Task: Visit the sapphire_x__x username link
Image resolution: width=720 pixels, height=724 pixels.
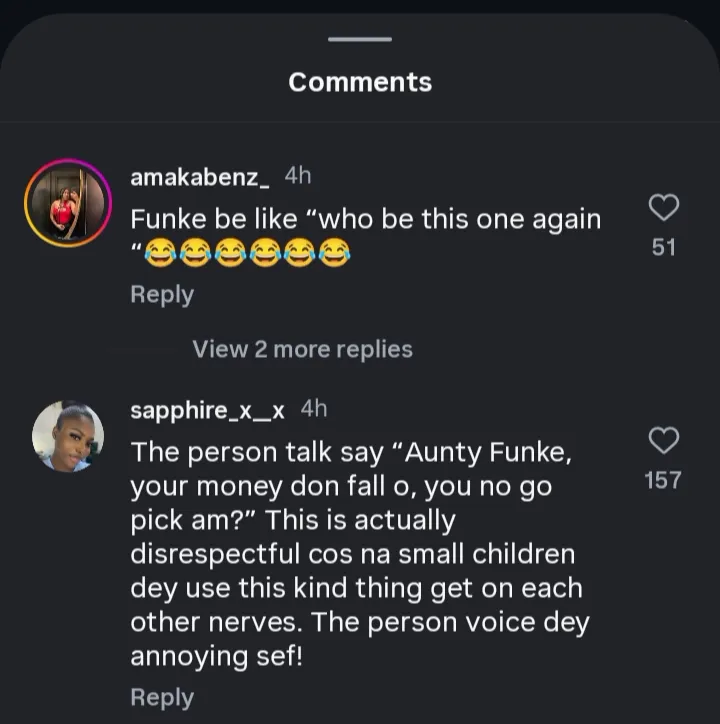Action: 208,410
